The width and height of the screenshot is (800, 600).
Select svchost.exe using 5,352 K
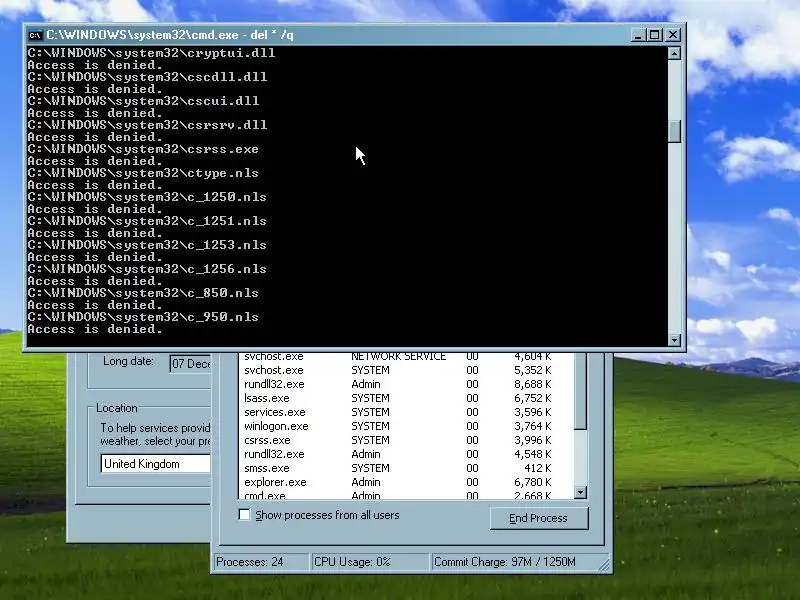click(x=406, y=370)
